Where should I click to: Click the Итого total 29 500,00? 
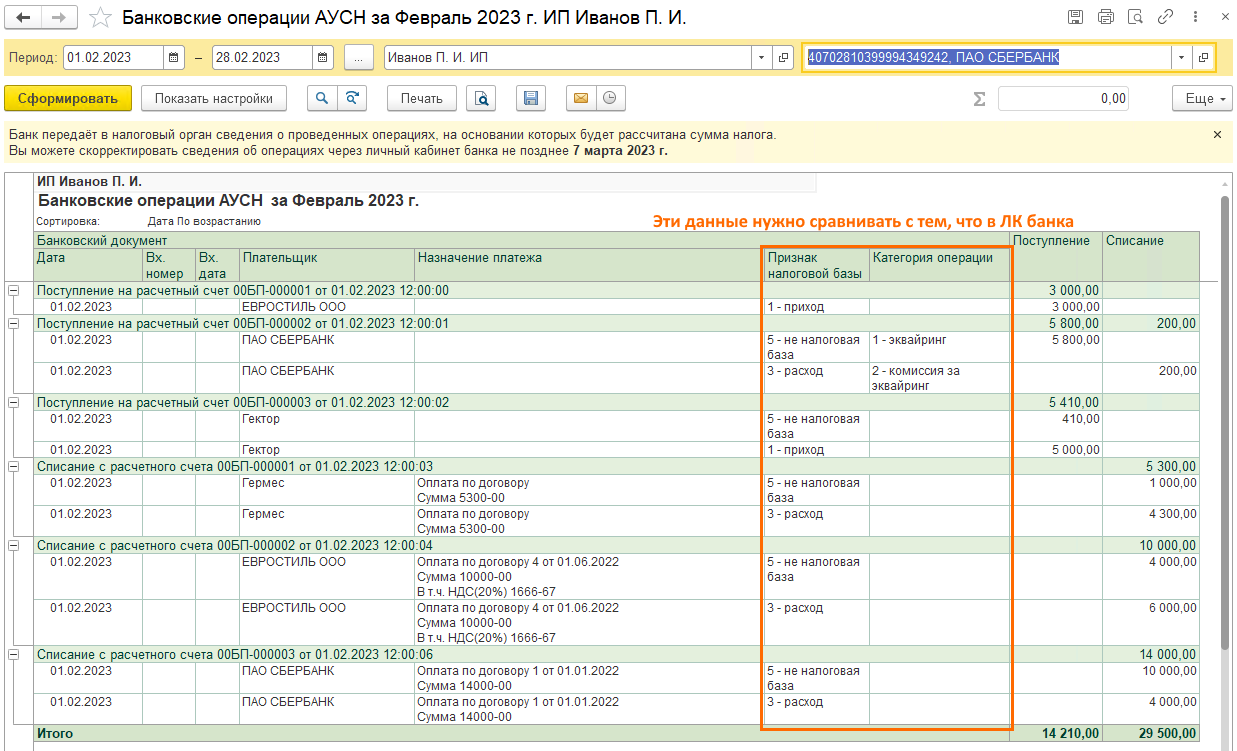[1150, 734]
